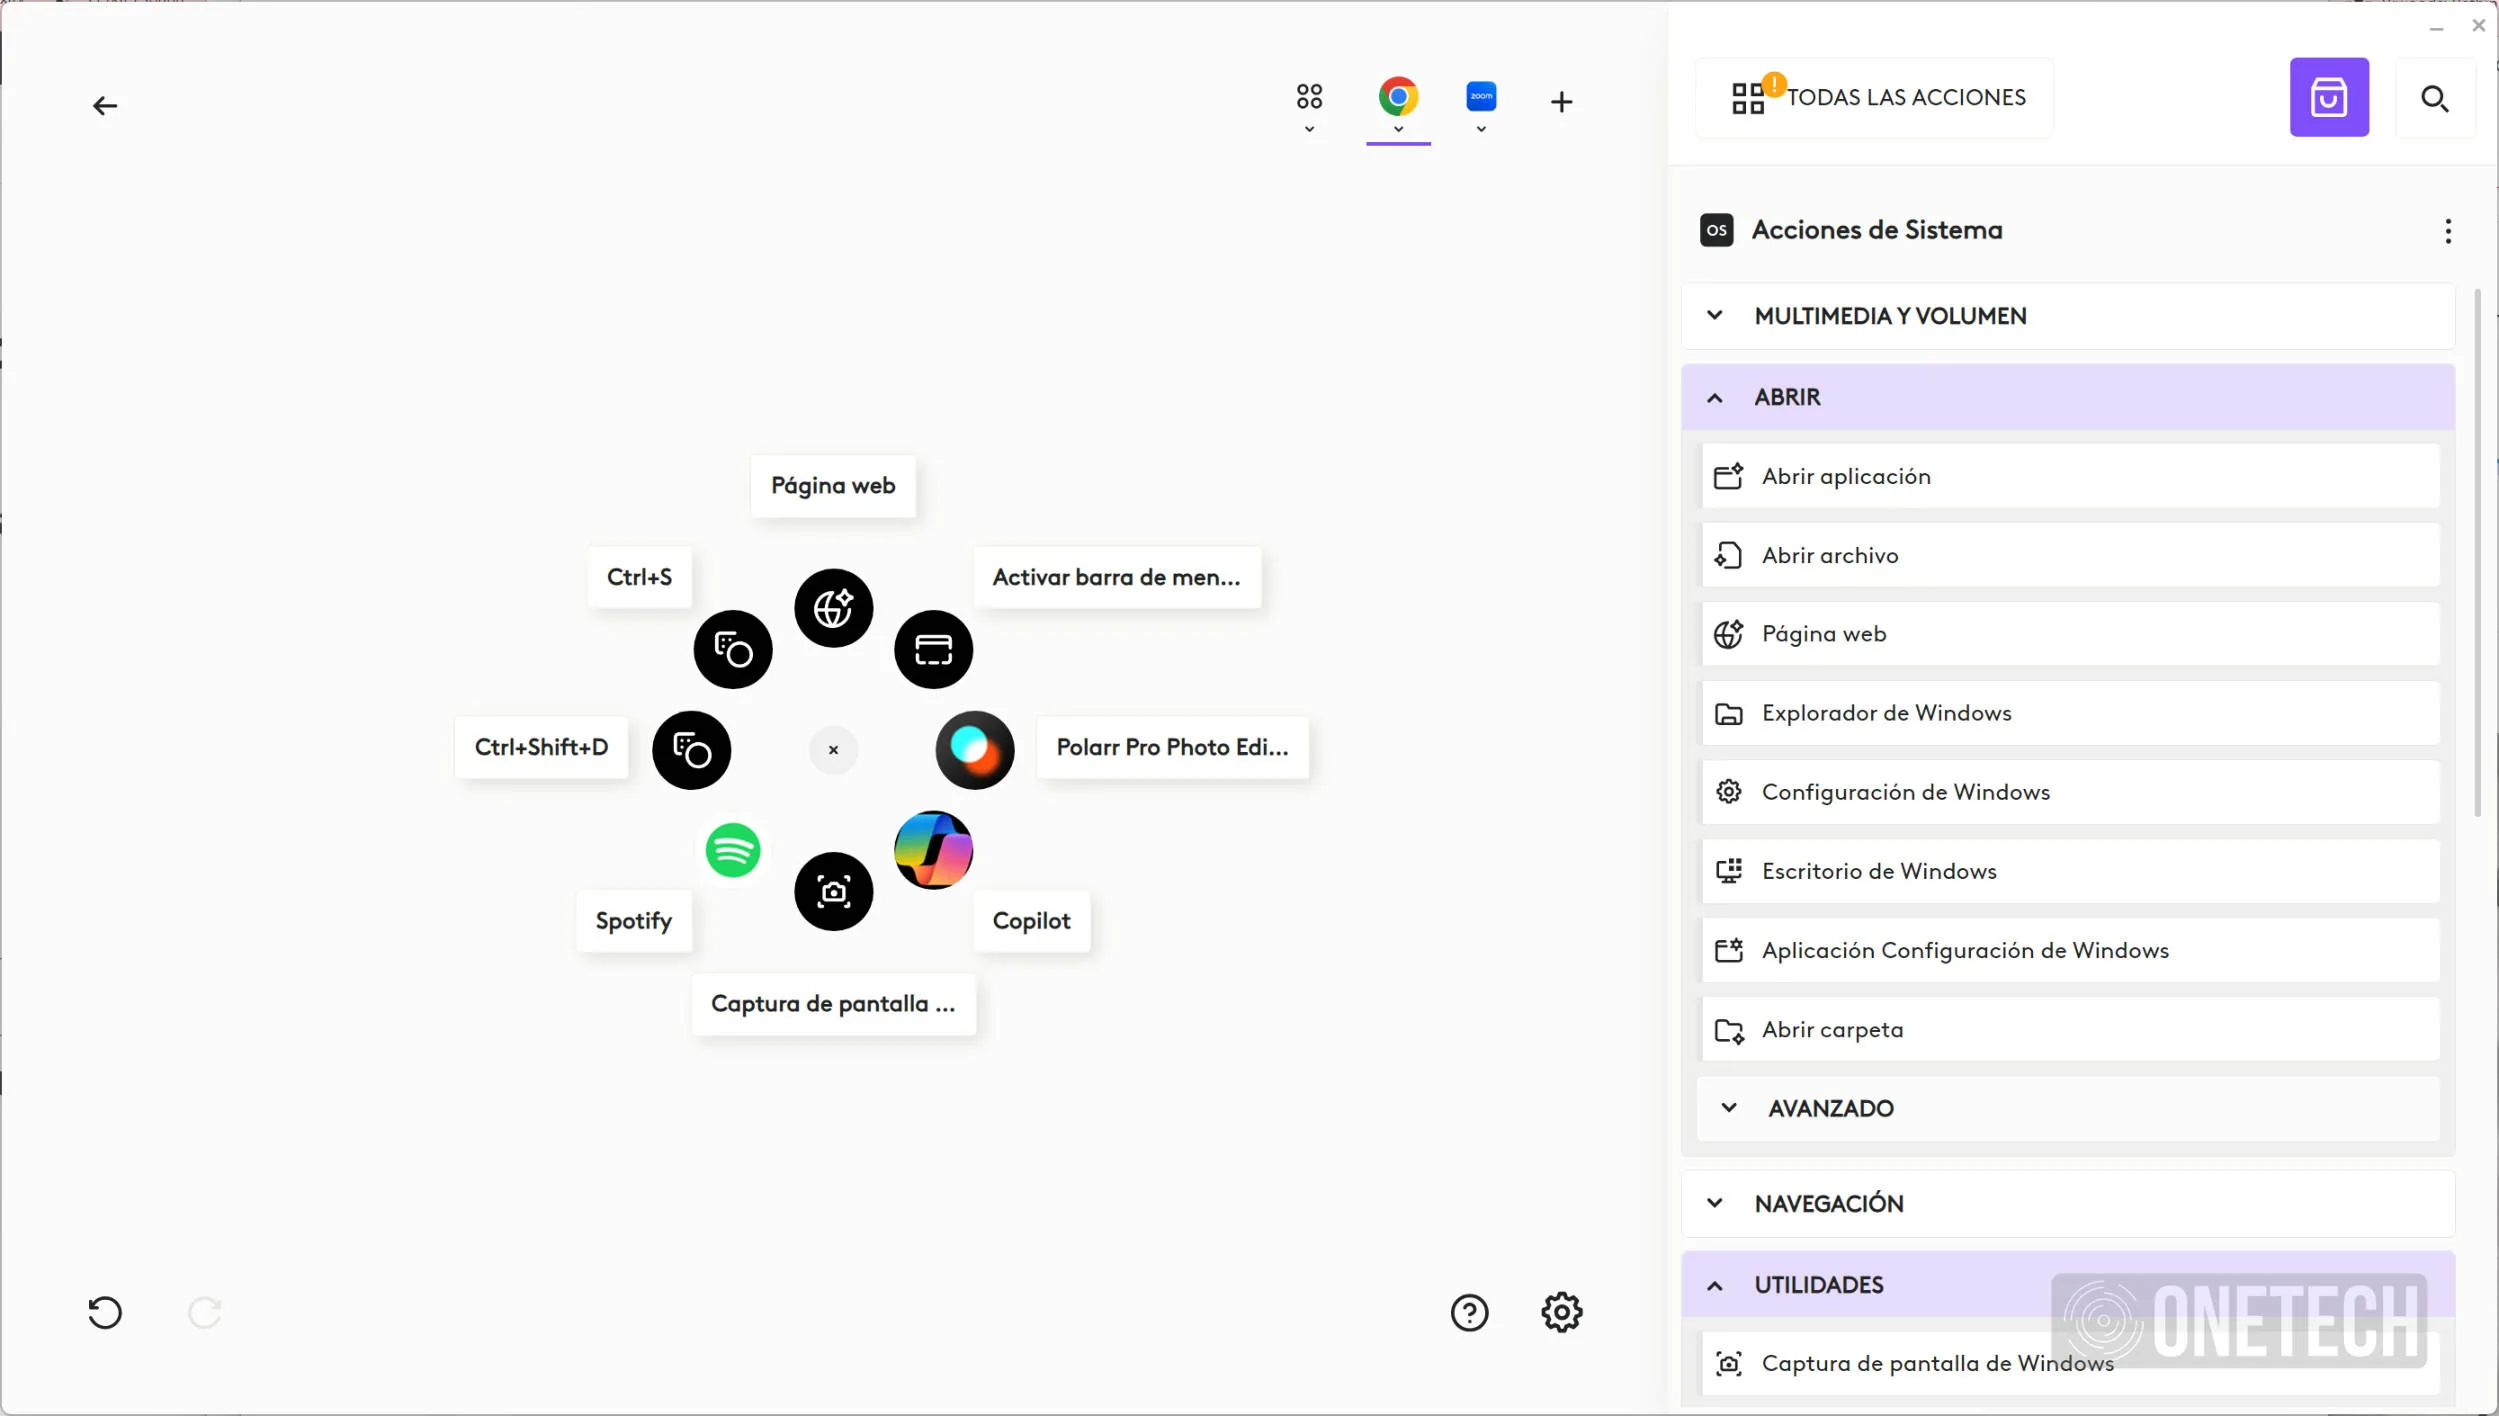Viewport: 2499px width, 1416px height.
Task: Add a new application profile with plus
Action: 1561,102
